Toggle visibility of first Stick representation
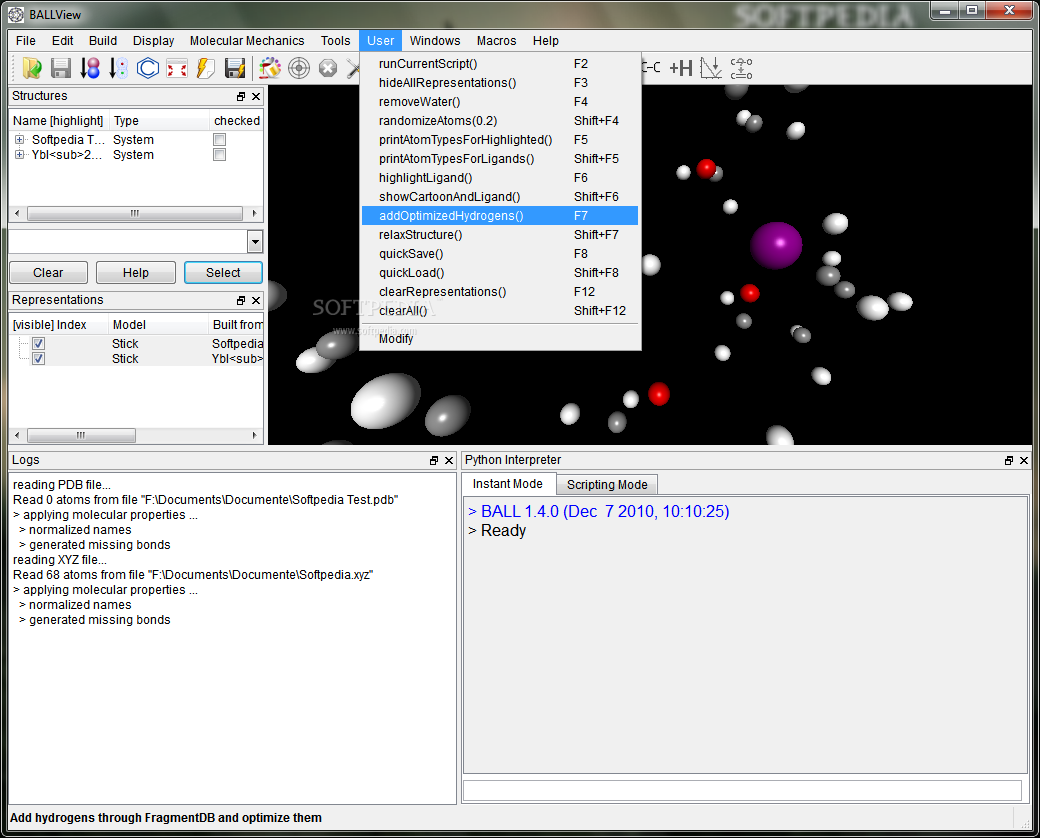Image resolution: width=1040 pixels, height=838 pixels. pyautogui.click(x=38, y=344)
